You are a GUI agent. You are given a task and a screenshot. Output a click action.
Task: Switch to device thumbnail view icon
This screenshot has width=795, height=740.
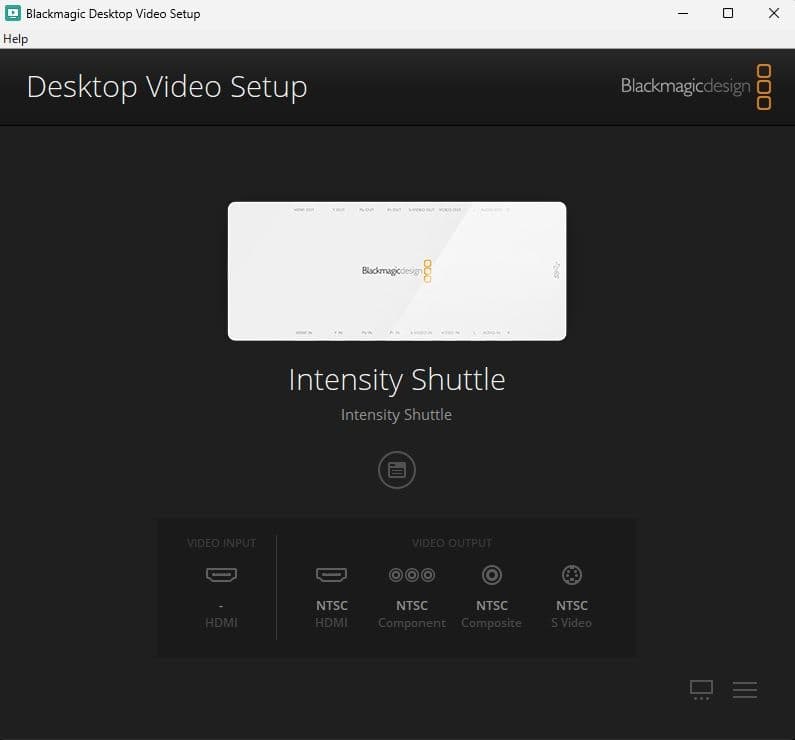pos(701,690)
